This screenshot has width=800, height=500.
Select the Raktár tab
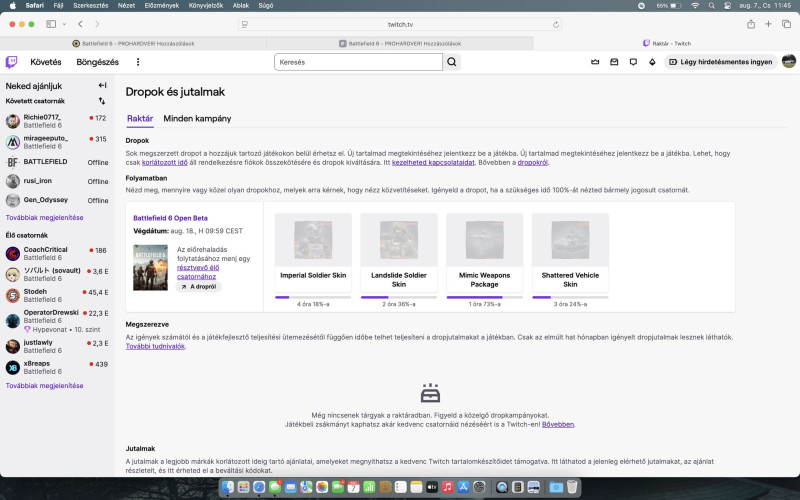[x=140, y=118]
